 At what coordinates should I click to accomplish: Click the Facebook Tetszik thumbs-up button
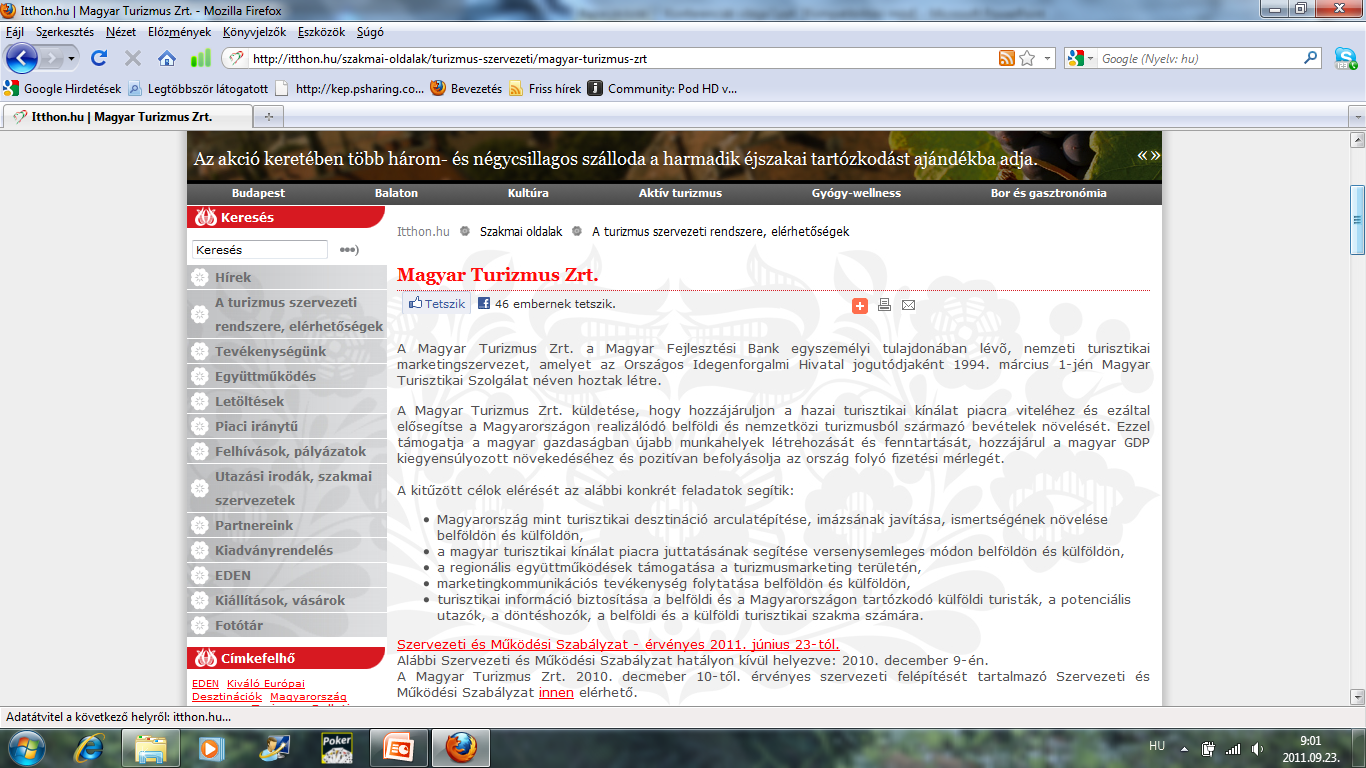point(437,304)
